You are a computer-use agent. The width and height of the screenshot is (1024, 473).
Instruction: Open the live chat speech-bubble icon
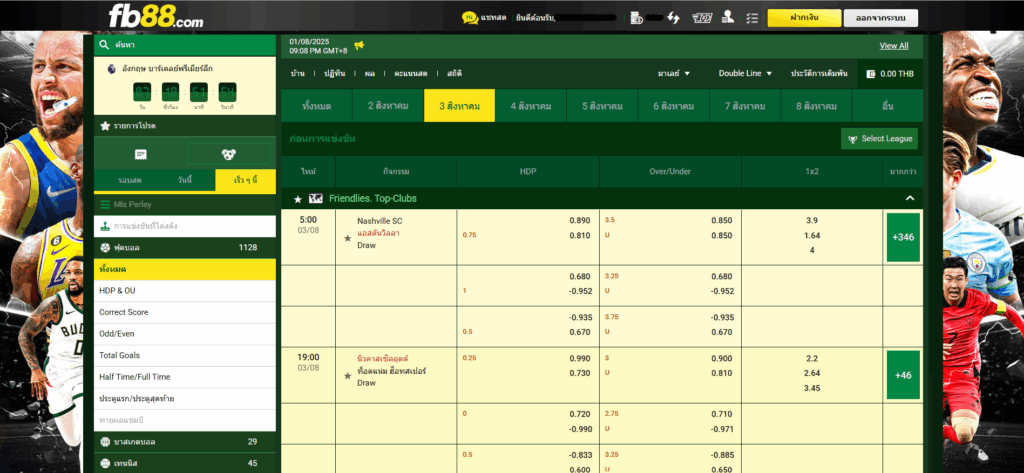point(470,18)
